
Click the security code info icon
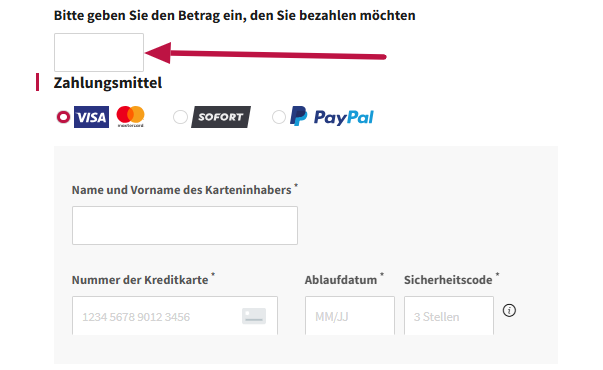coord(509,310)
